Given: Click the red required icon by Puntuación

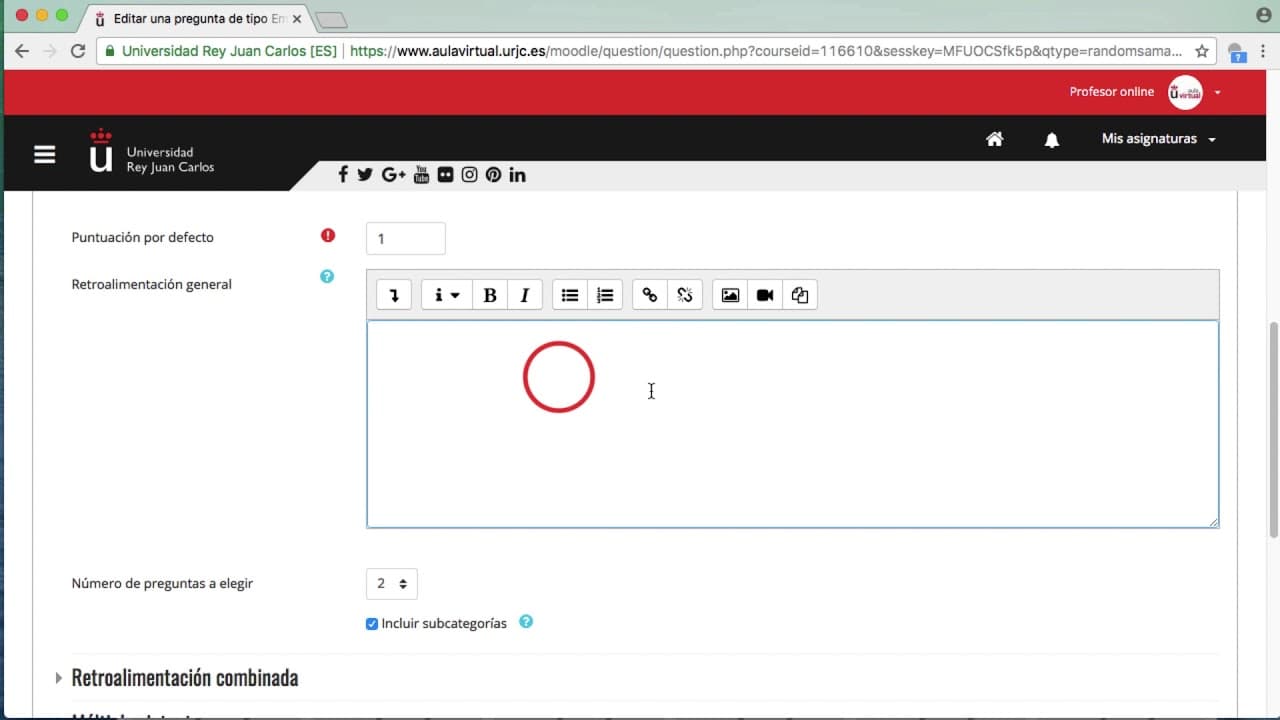Looking at the screenshot, I should [328, 236].
